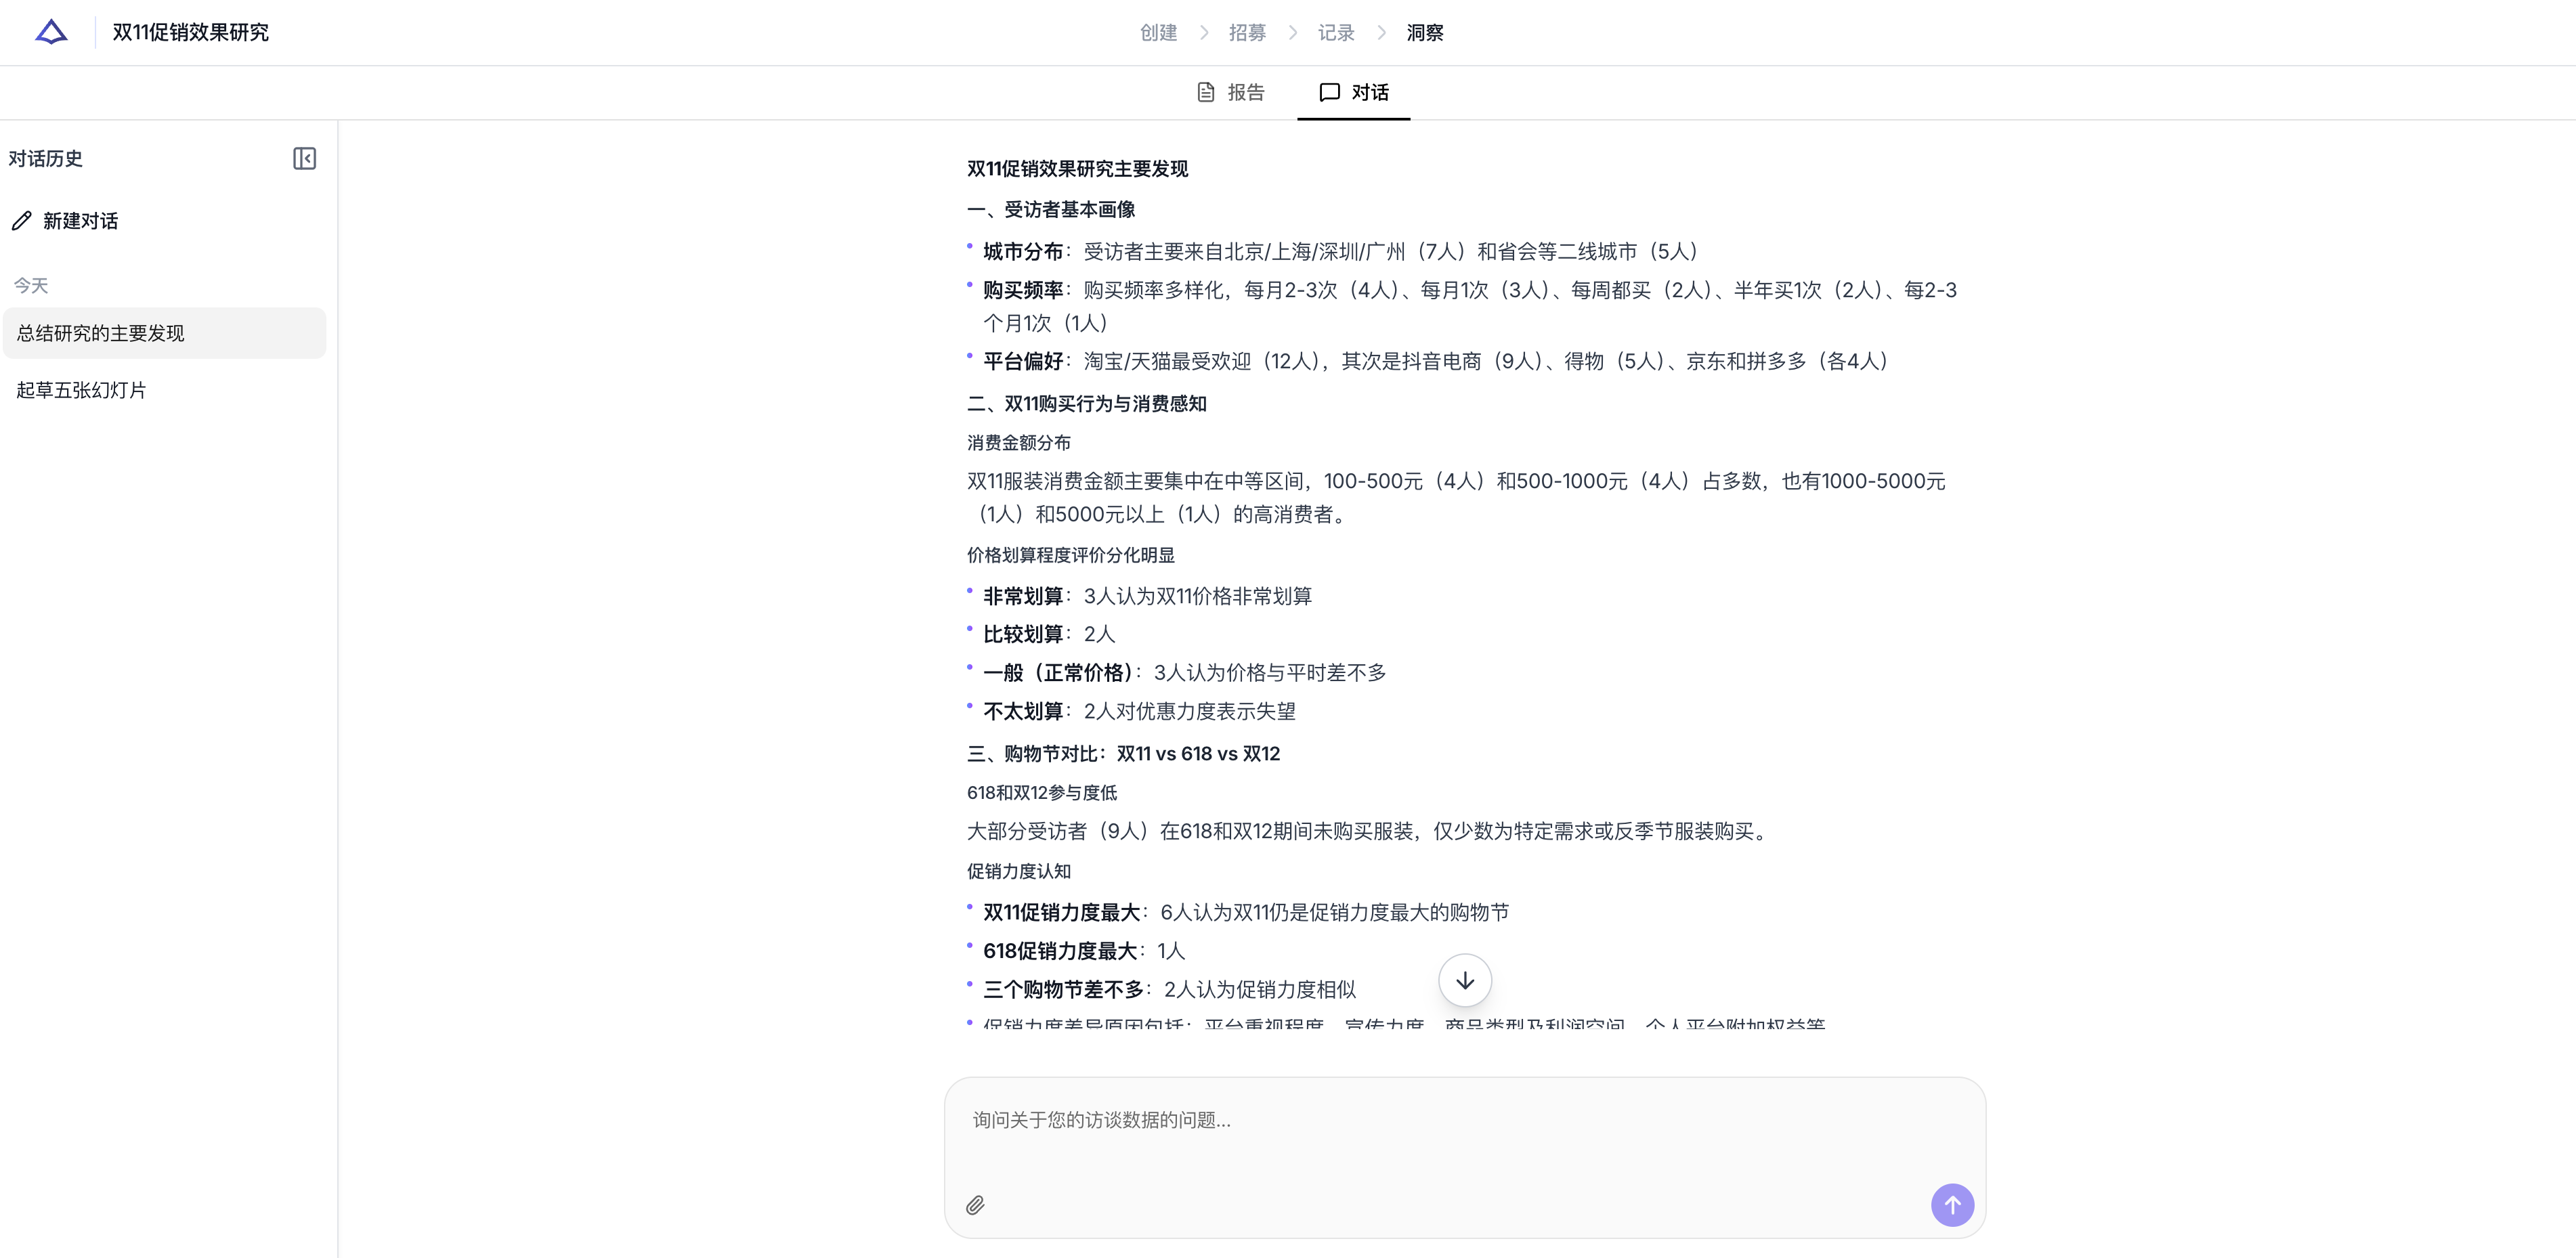Click the bold label 618促销力度最大

pyautogui.click(x=1060, y=951)
